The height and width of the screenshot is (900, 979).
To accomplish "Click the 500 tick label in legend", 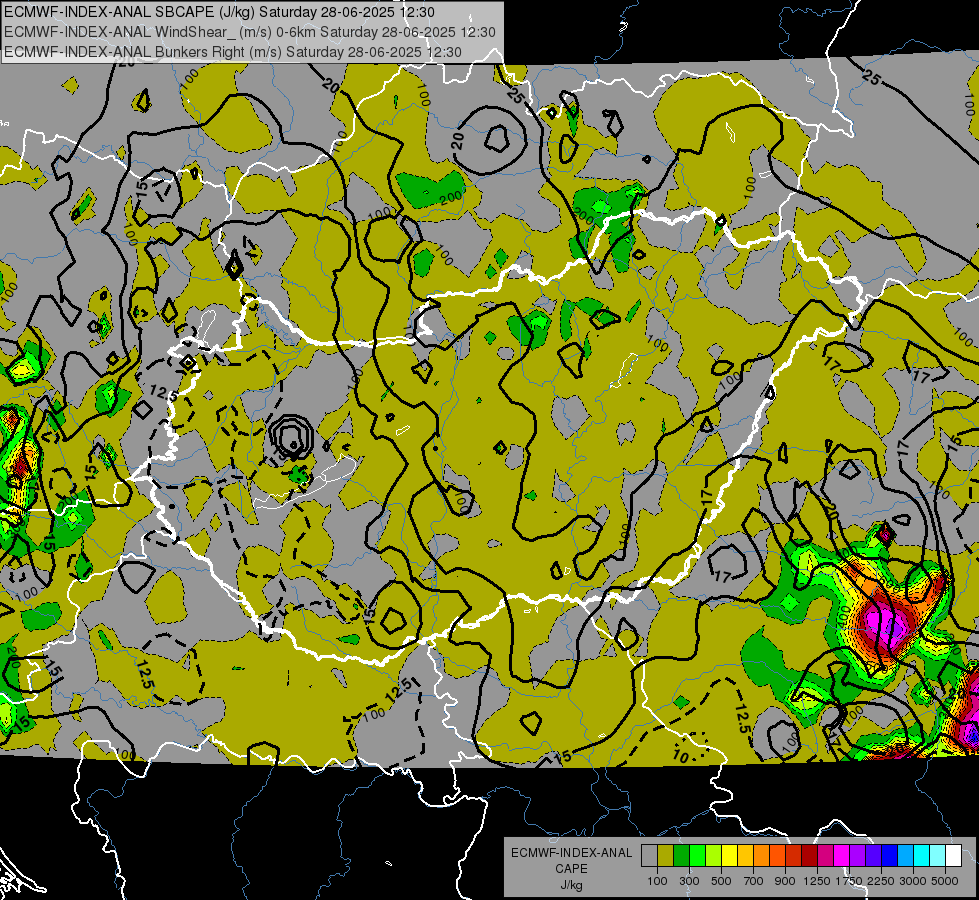I will (721, 881).
